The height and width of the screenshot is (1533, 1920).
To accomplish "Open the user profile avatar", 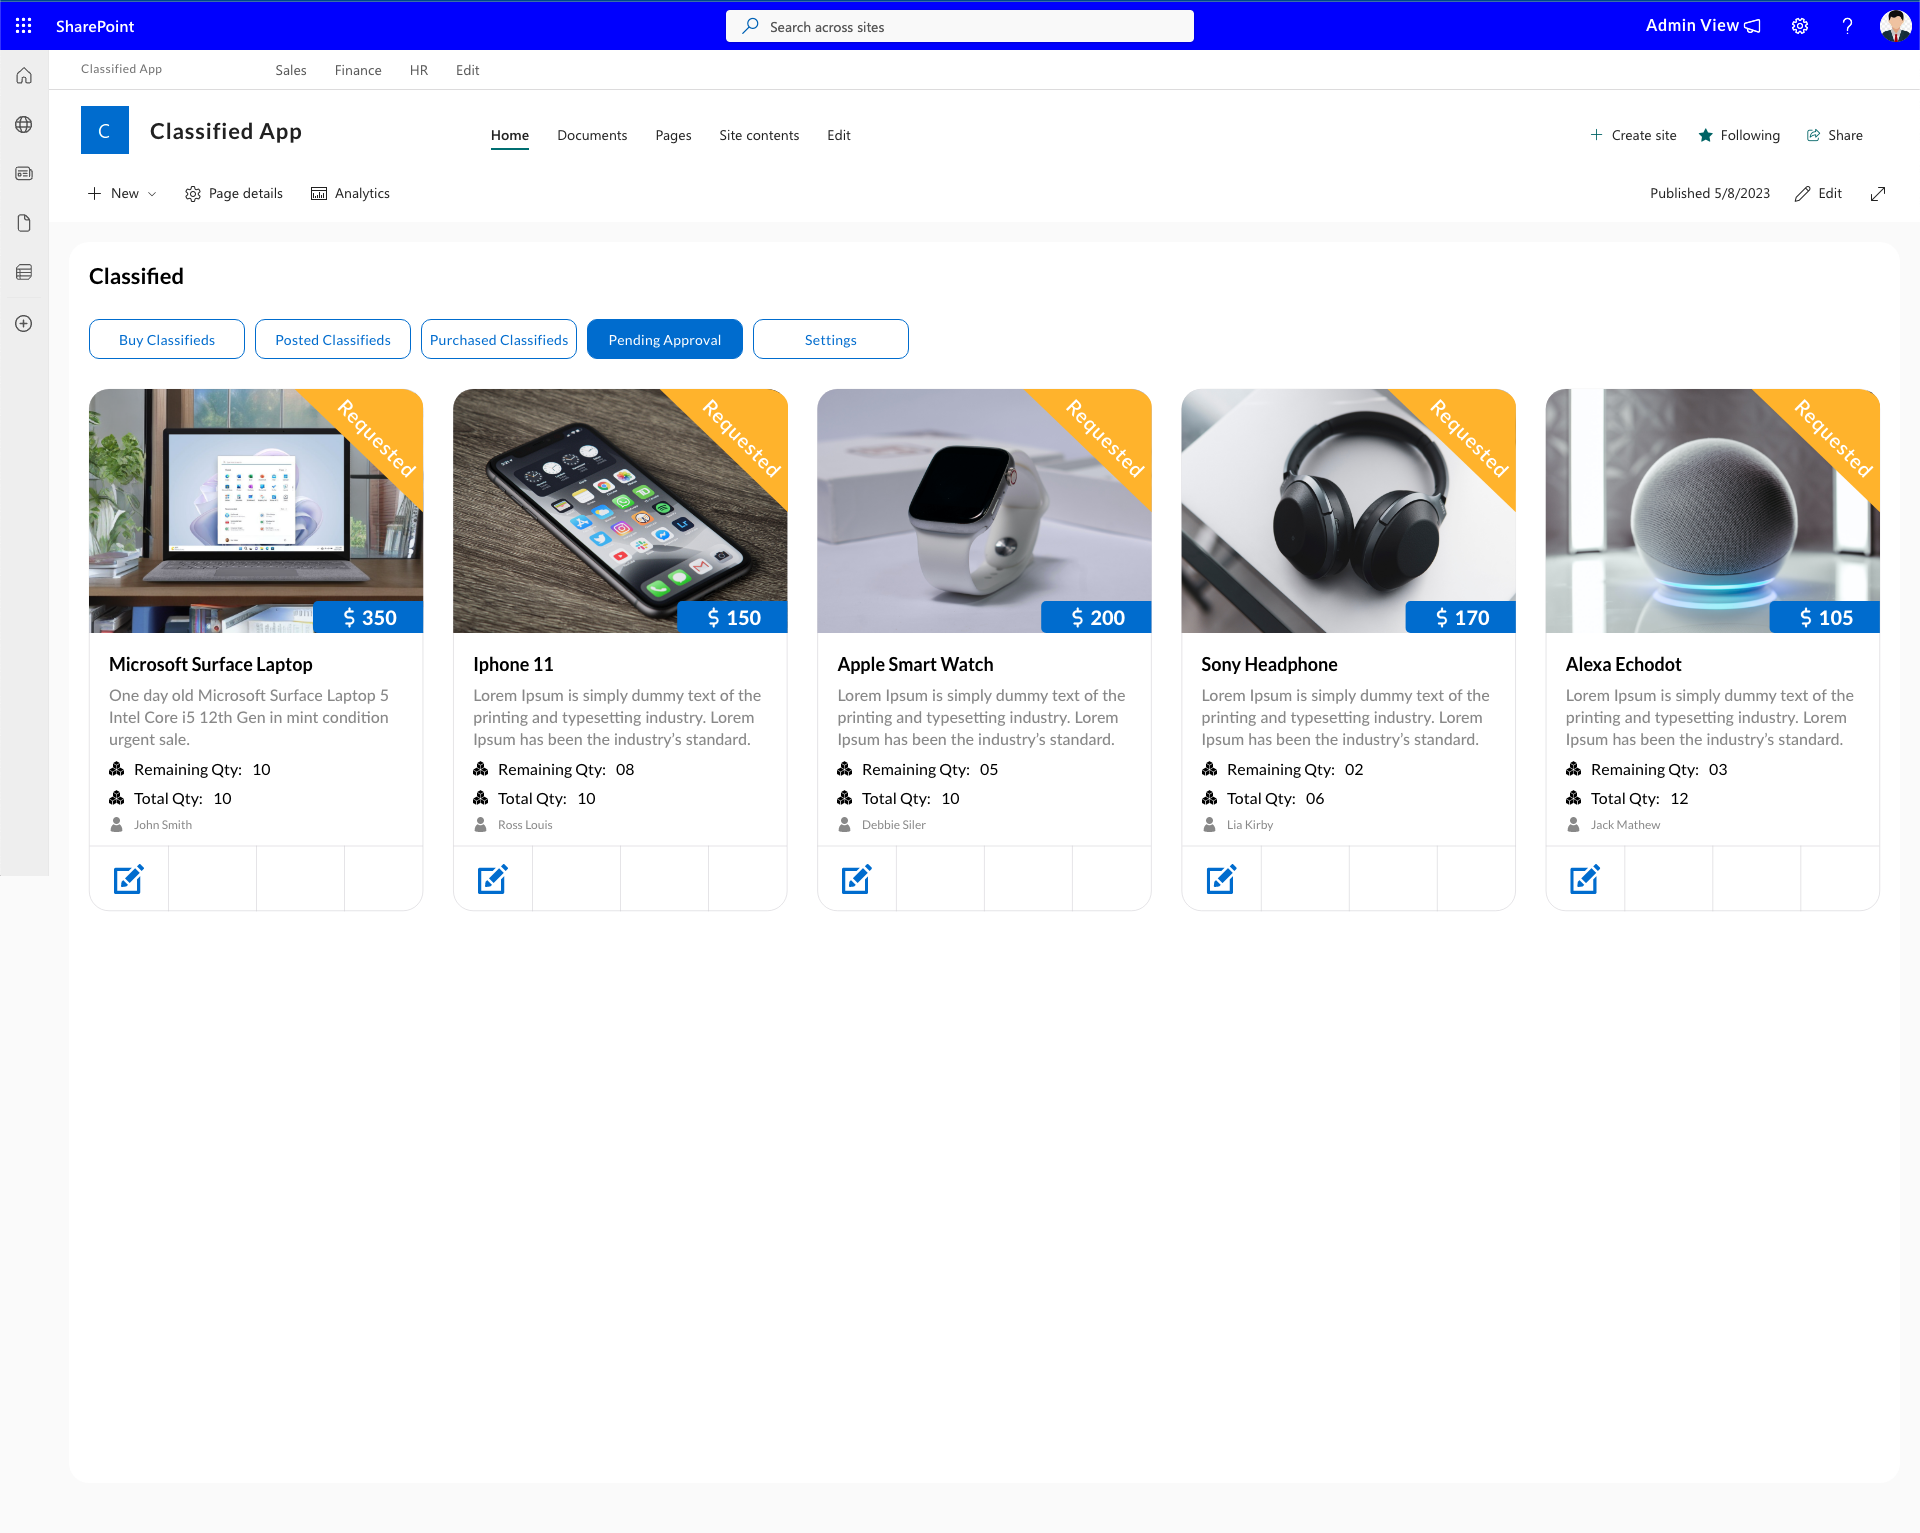I will (1895, 26).
